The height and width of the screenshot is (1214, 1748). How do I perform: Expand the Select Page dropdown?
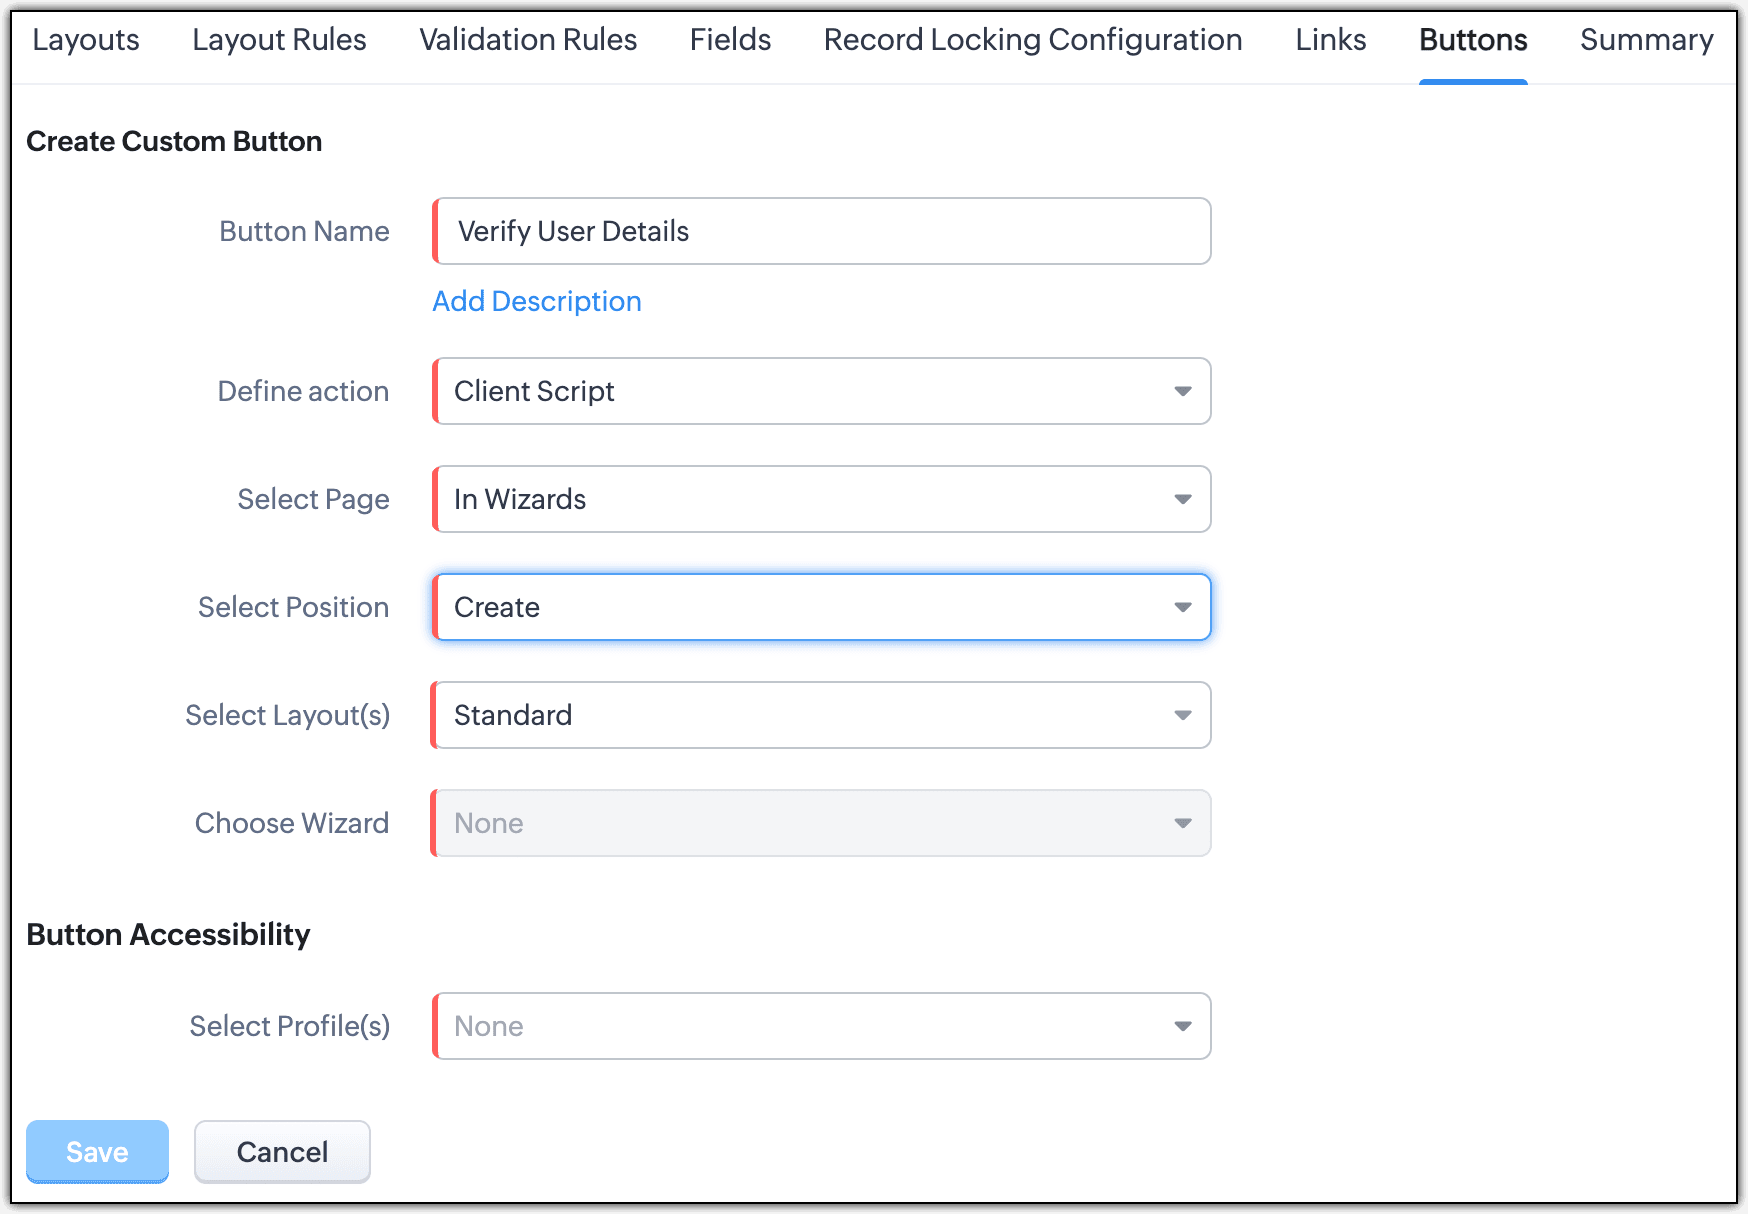[x=822, y=499]
